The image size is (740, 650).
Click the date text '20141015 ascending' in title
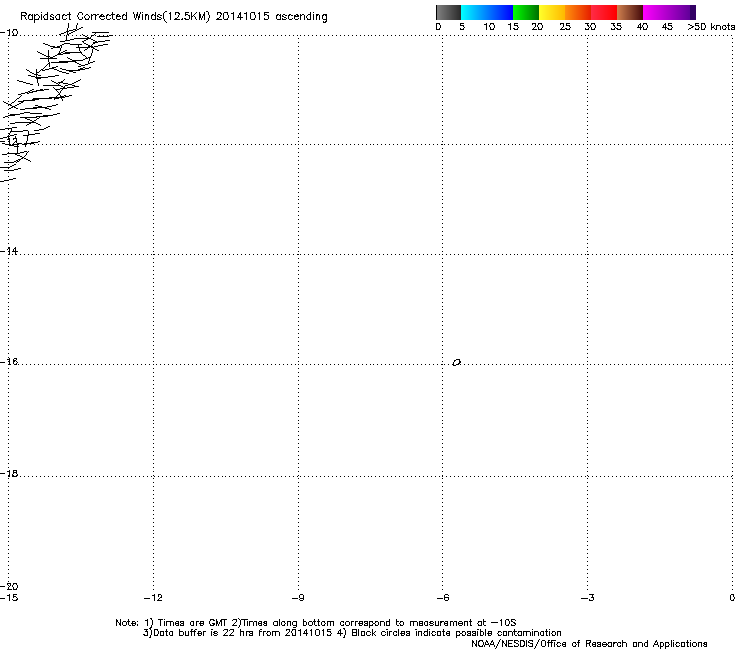click(271, 17)
